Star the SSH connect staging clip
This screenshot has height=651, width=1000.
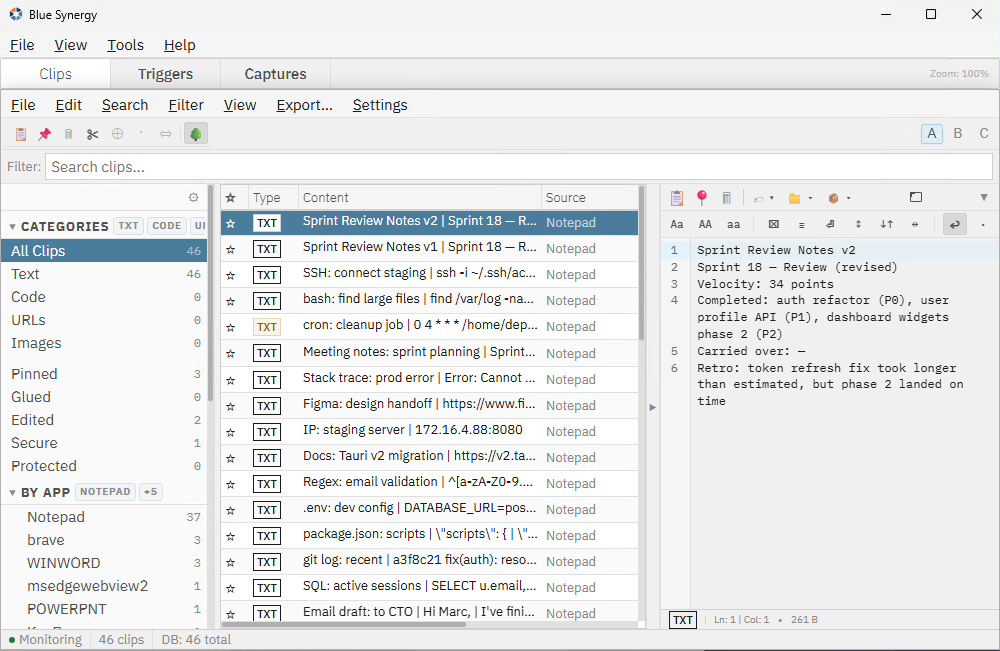[x=232, y=274]
